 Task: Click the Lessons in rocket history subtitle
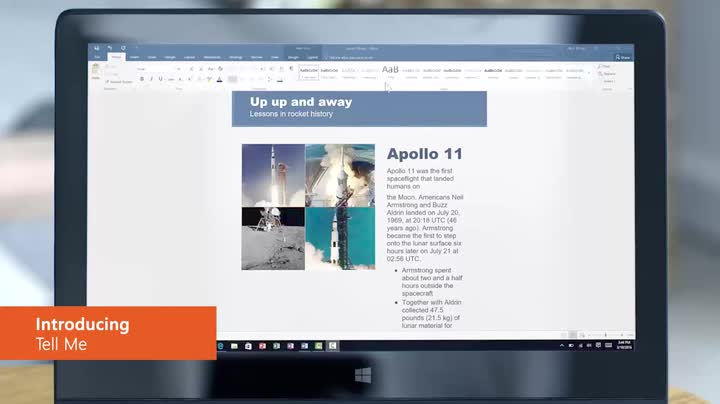point(291,114)
